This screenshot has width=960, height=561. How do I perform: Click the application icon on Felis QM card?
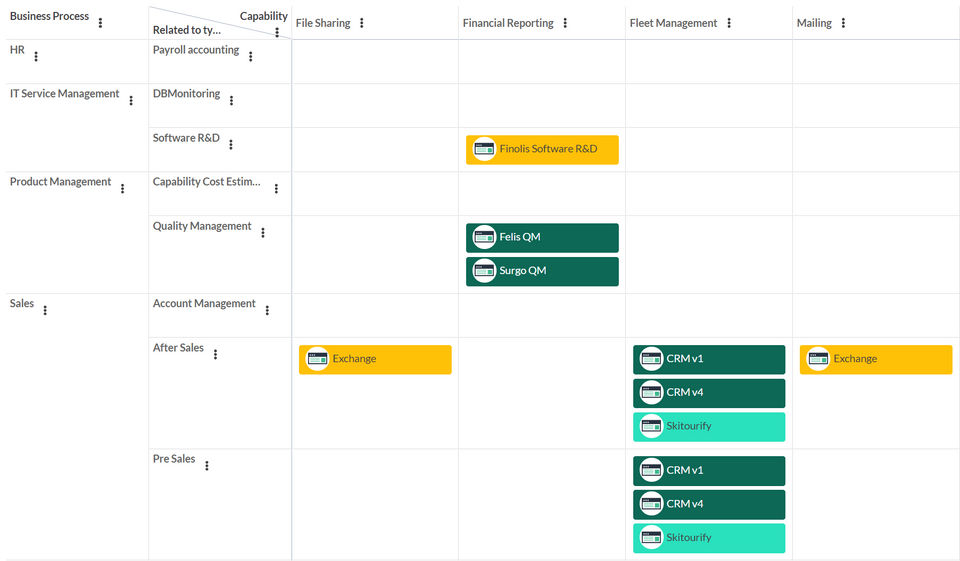484,237
